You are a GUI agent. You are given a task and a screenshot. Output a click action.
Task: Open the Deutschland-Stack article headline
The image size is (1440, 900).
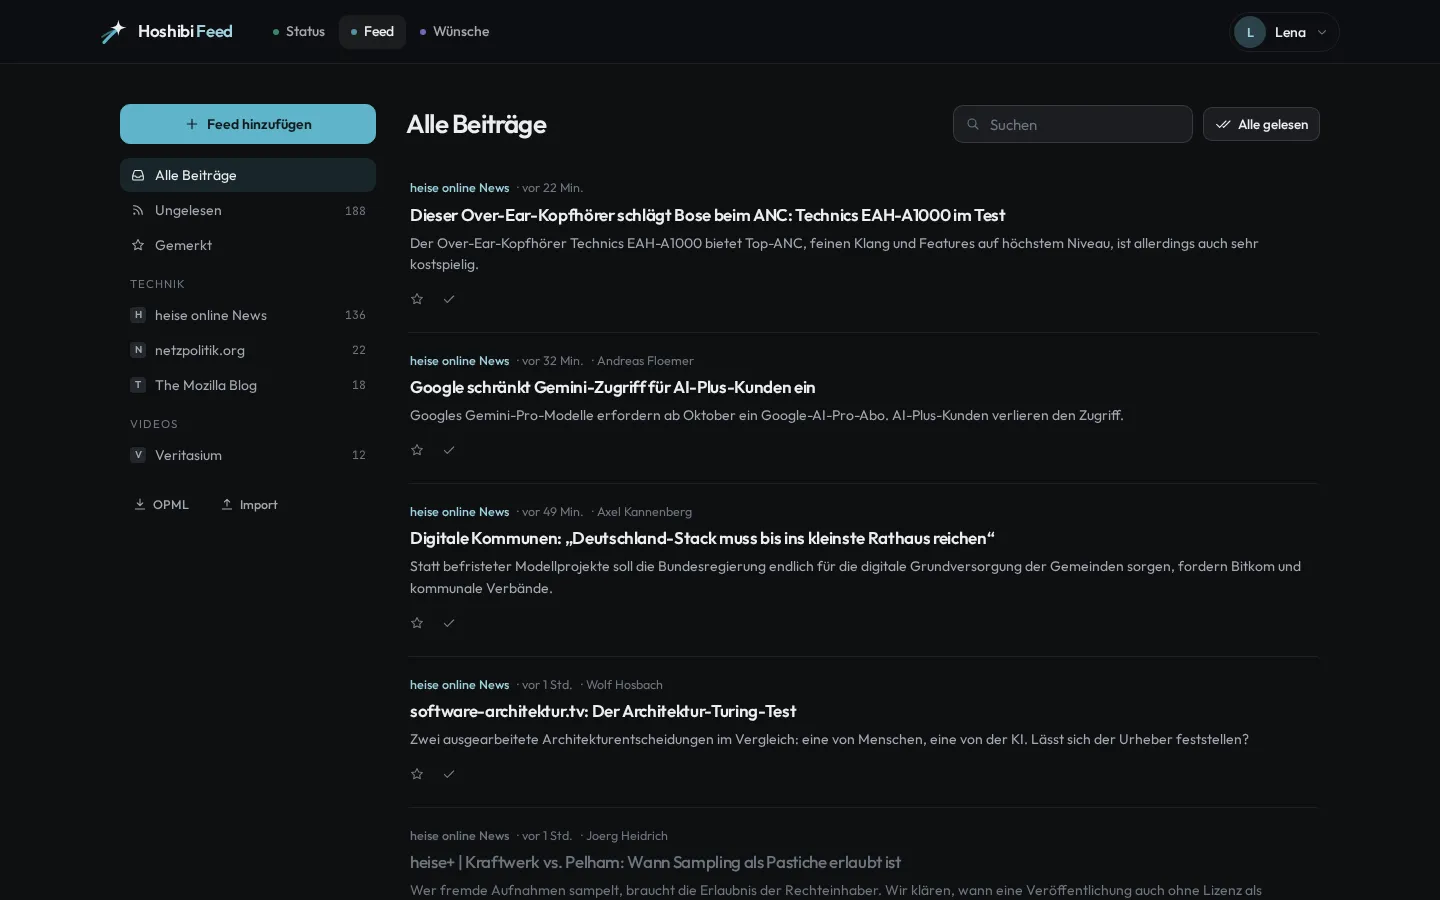(x=702, y=538)
